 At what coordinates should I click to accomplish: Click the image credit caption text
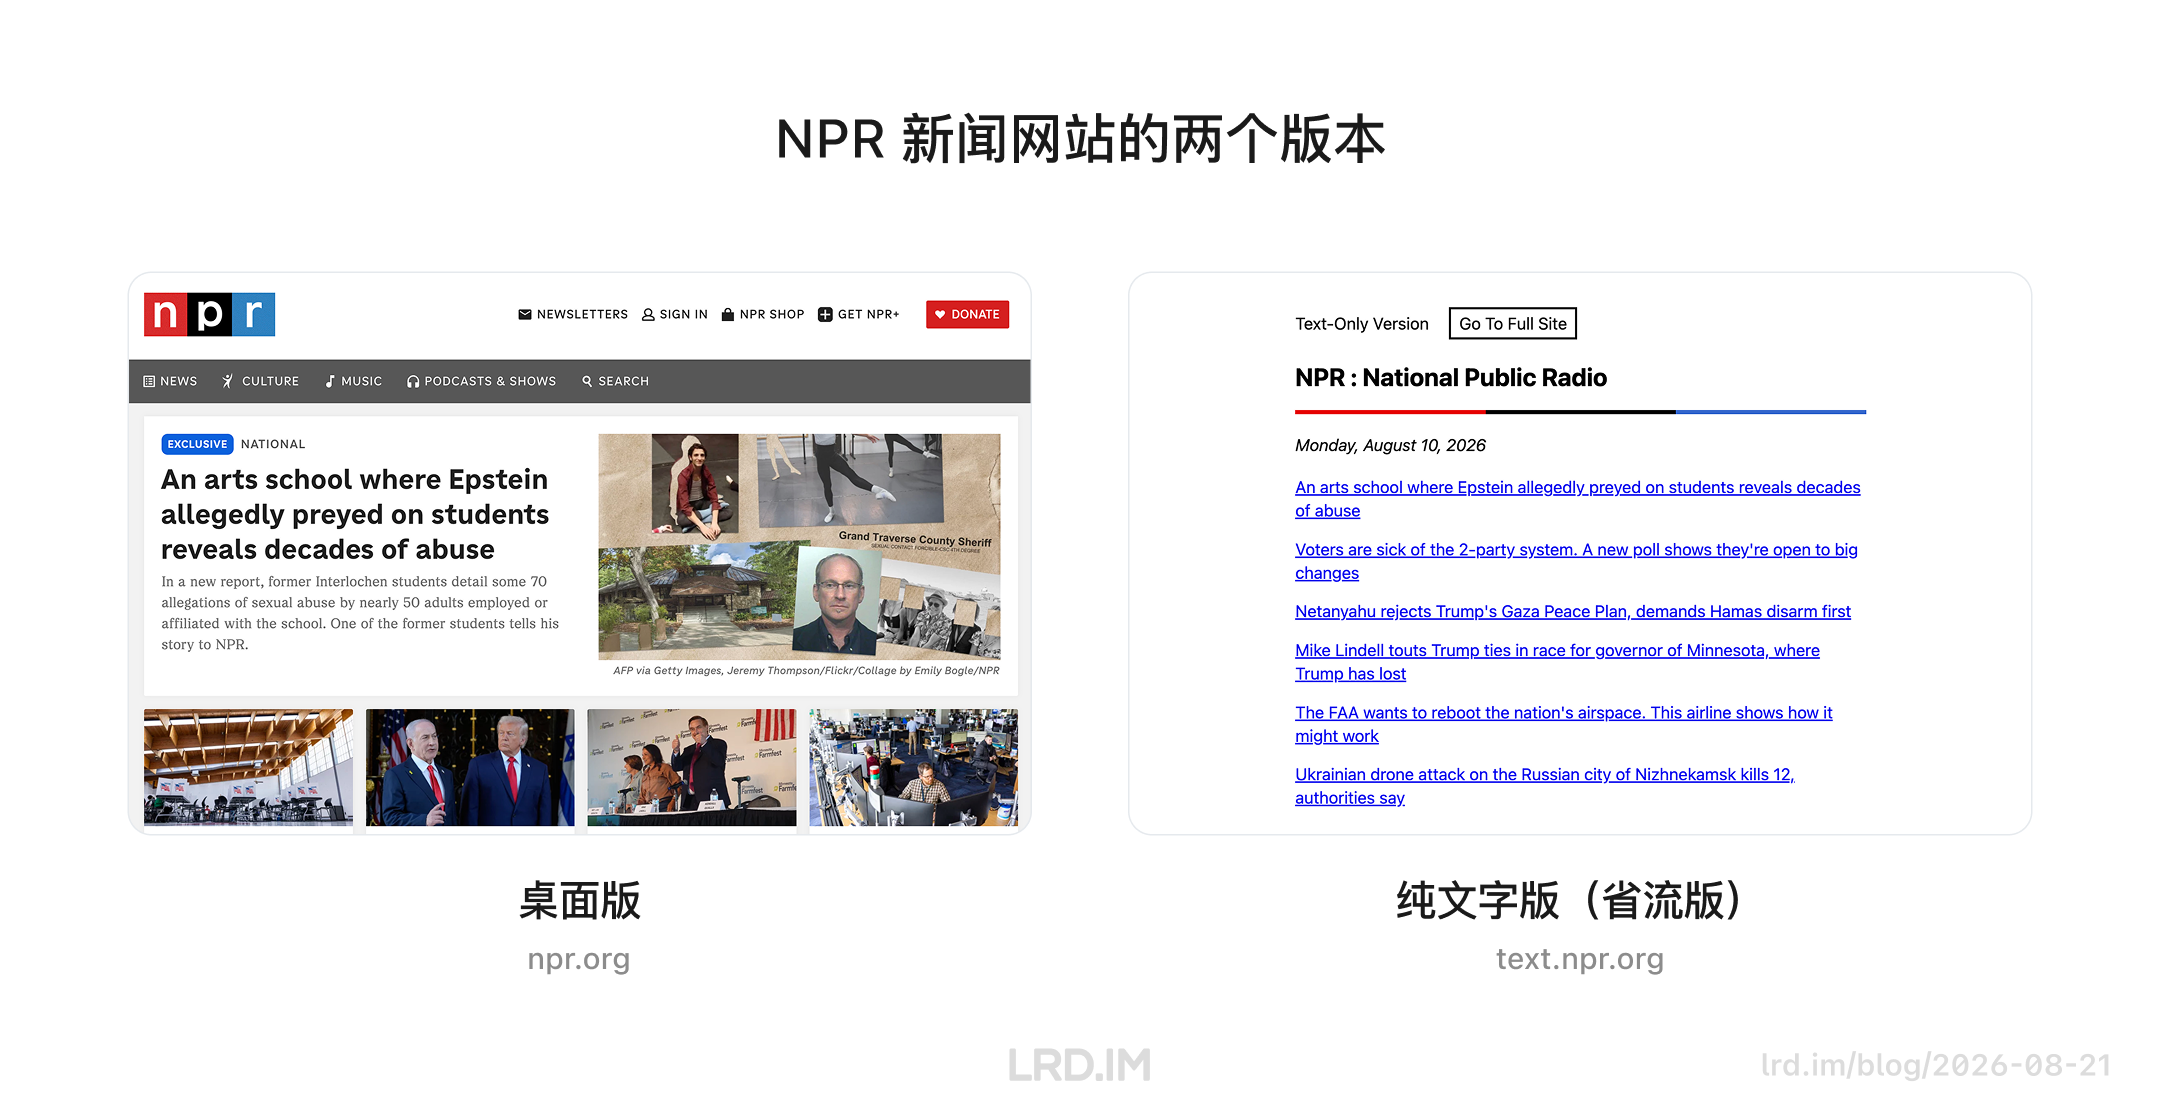click(806, 670)
